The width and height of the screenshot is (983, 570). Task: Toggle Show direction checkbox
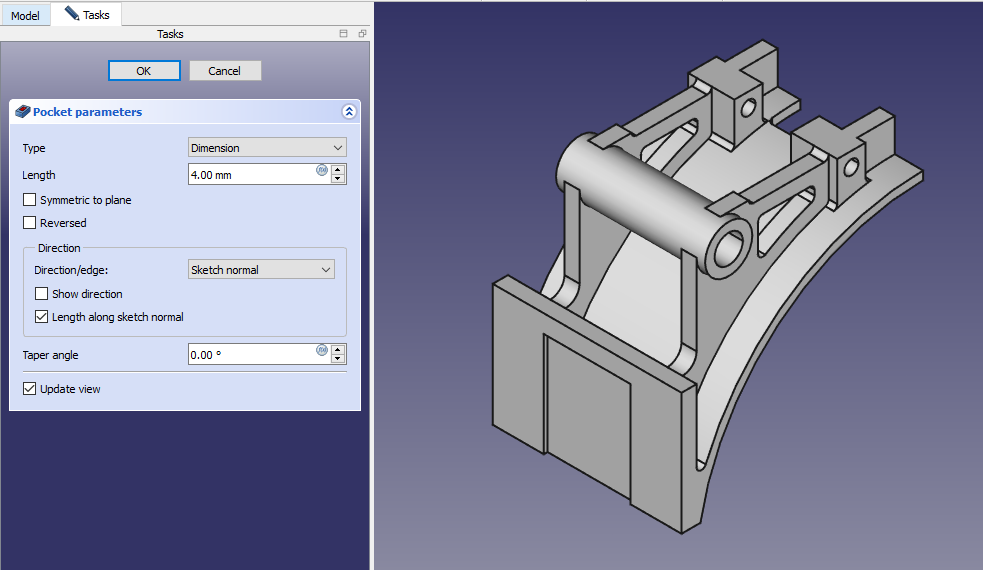42,294
